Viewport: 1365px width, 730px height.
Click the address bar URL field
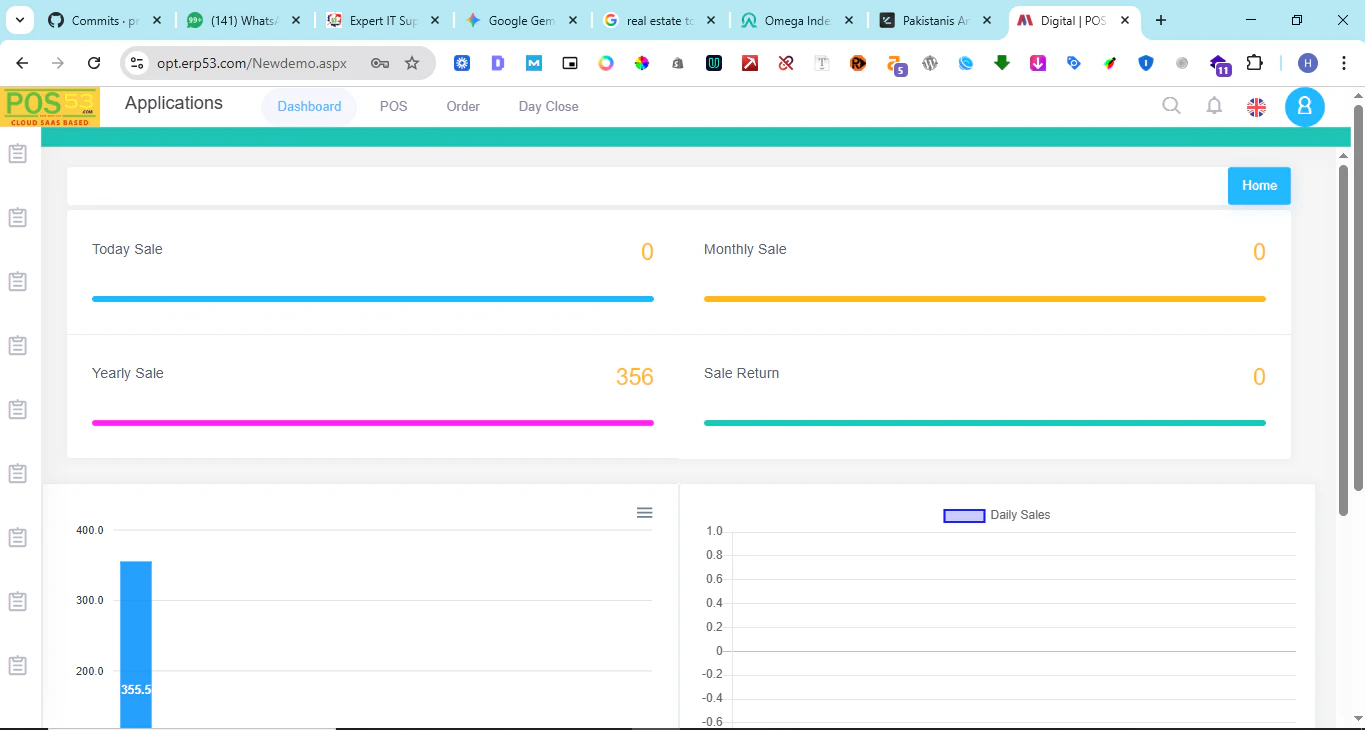252,63
